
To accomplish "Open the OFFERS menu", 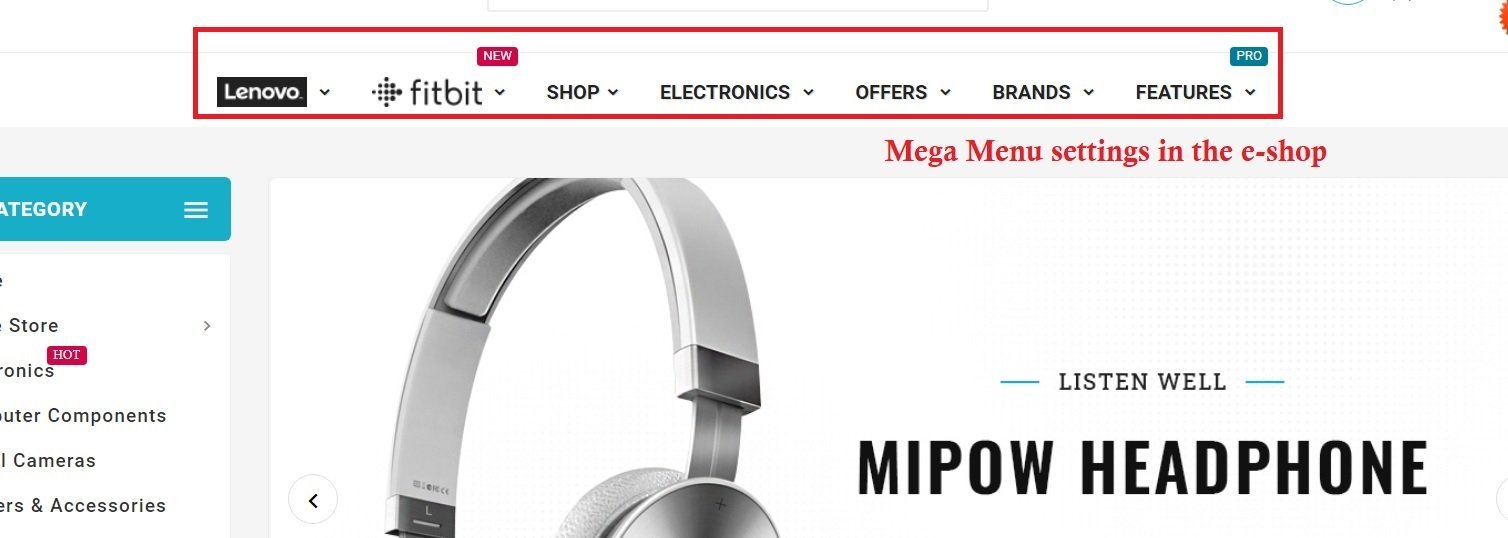I will pos(903,92).
